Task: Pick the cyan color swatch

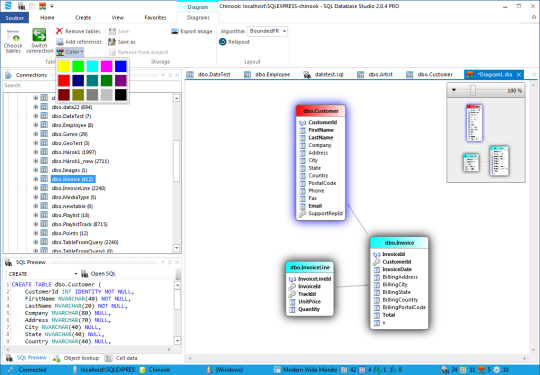Action: (92, 66)
